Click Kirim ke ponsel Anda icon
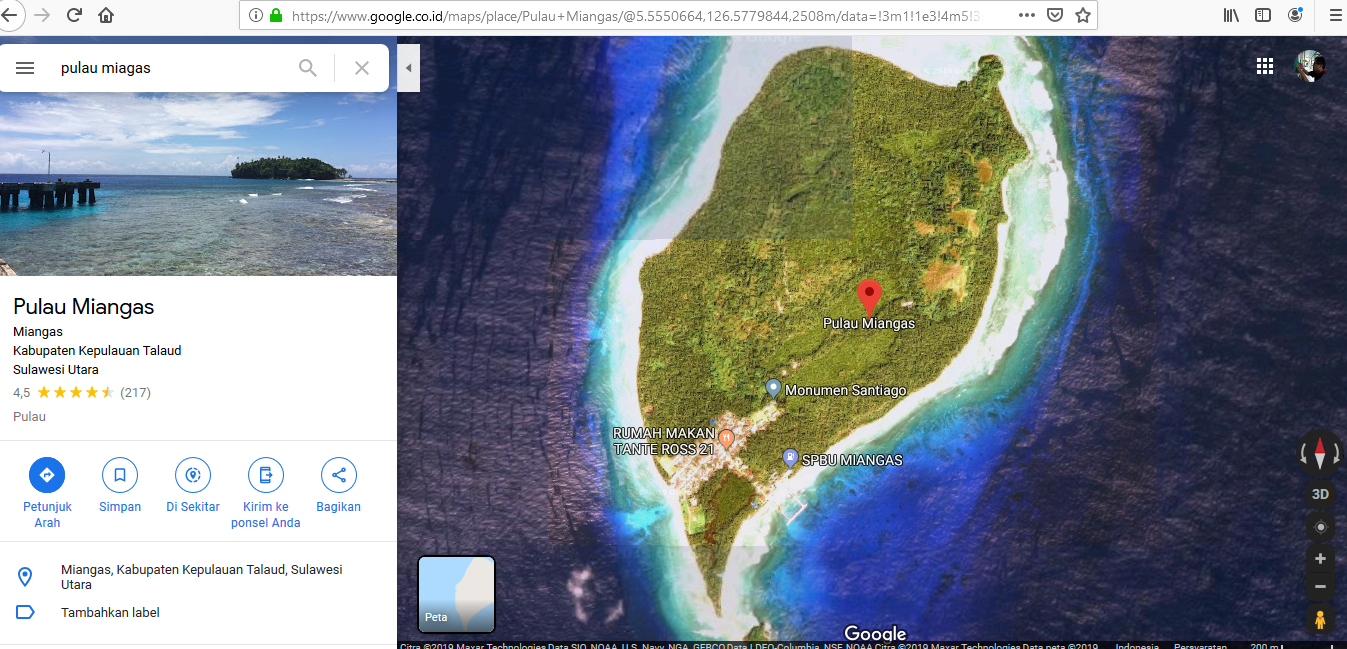The width and height of the screenshot is (1347, 649). 265,475
